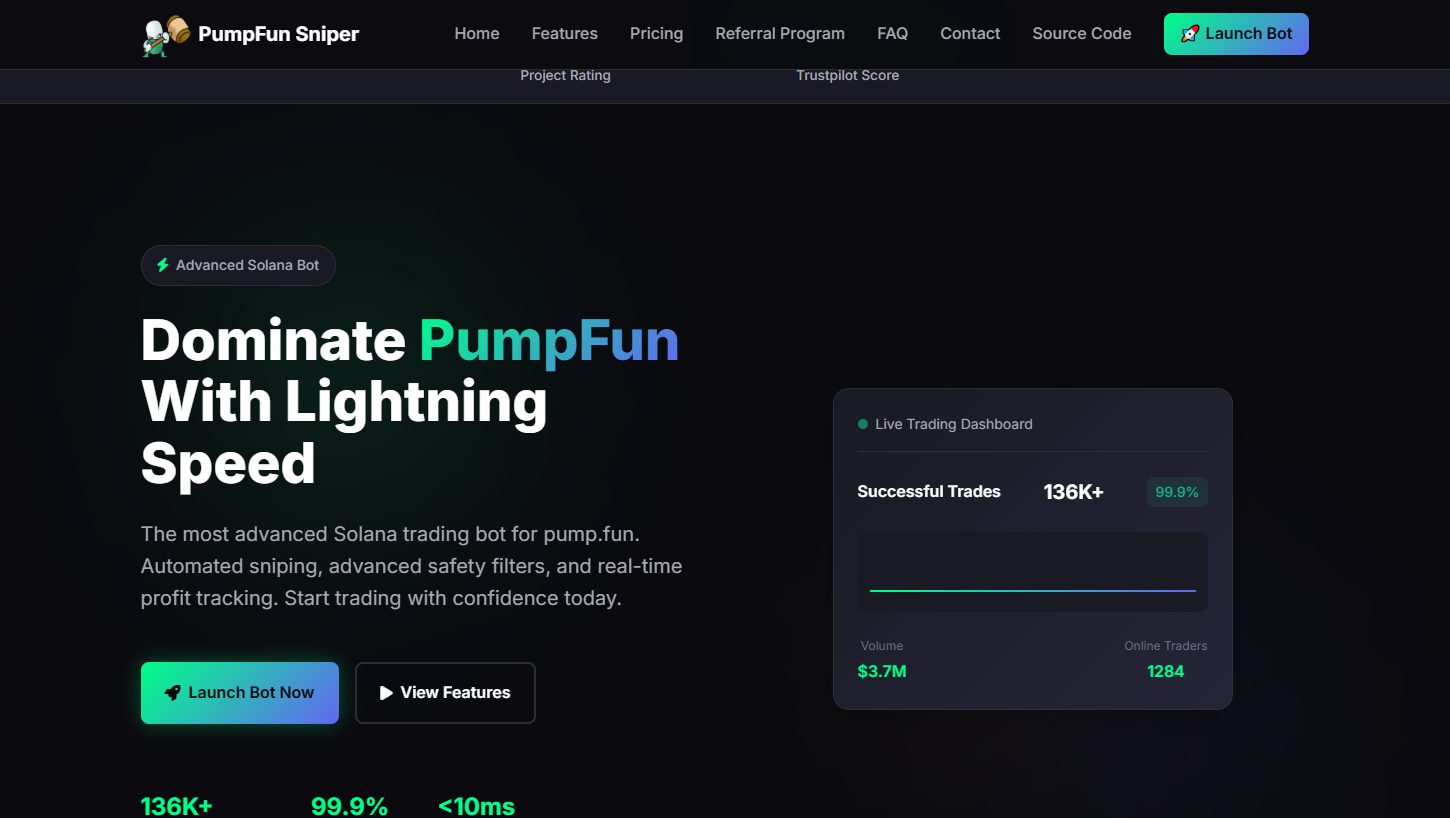Go to the Features nav item
Viewport: 1450px width, 818px height.
565,34
